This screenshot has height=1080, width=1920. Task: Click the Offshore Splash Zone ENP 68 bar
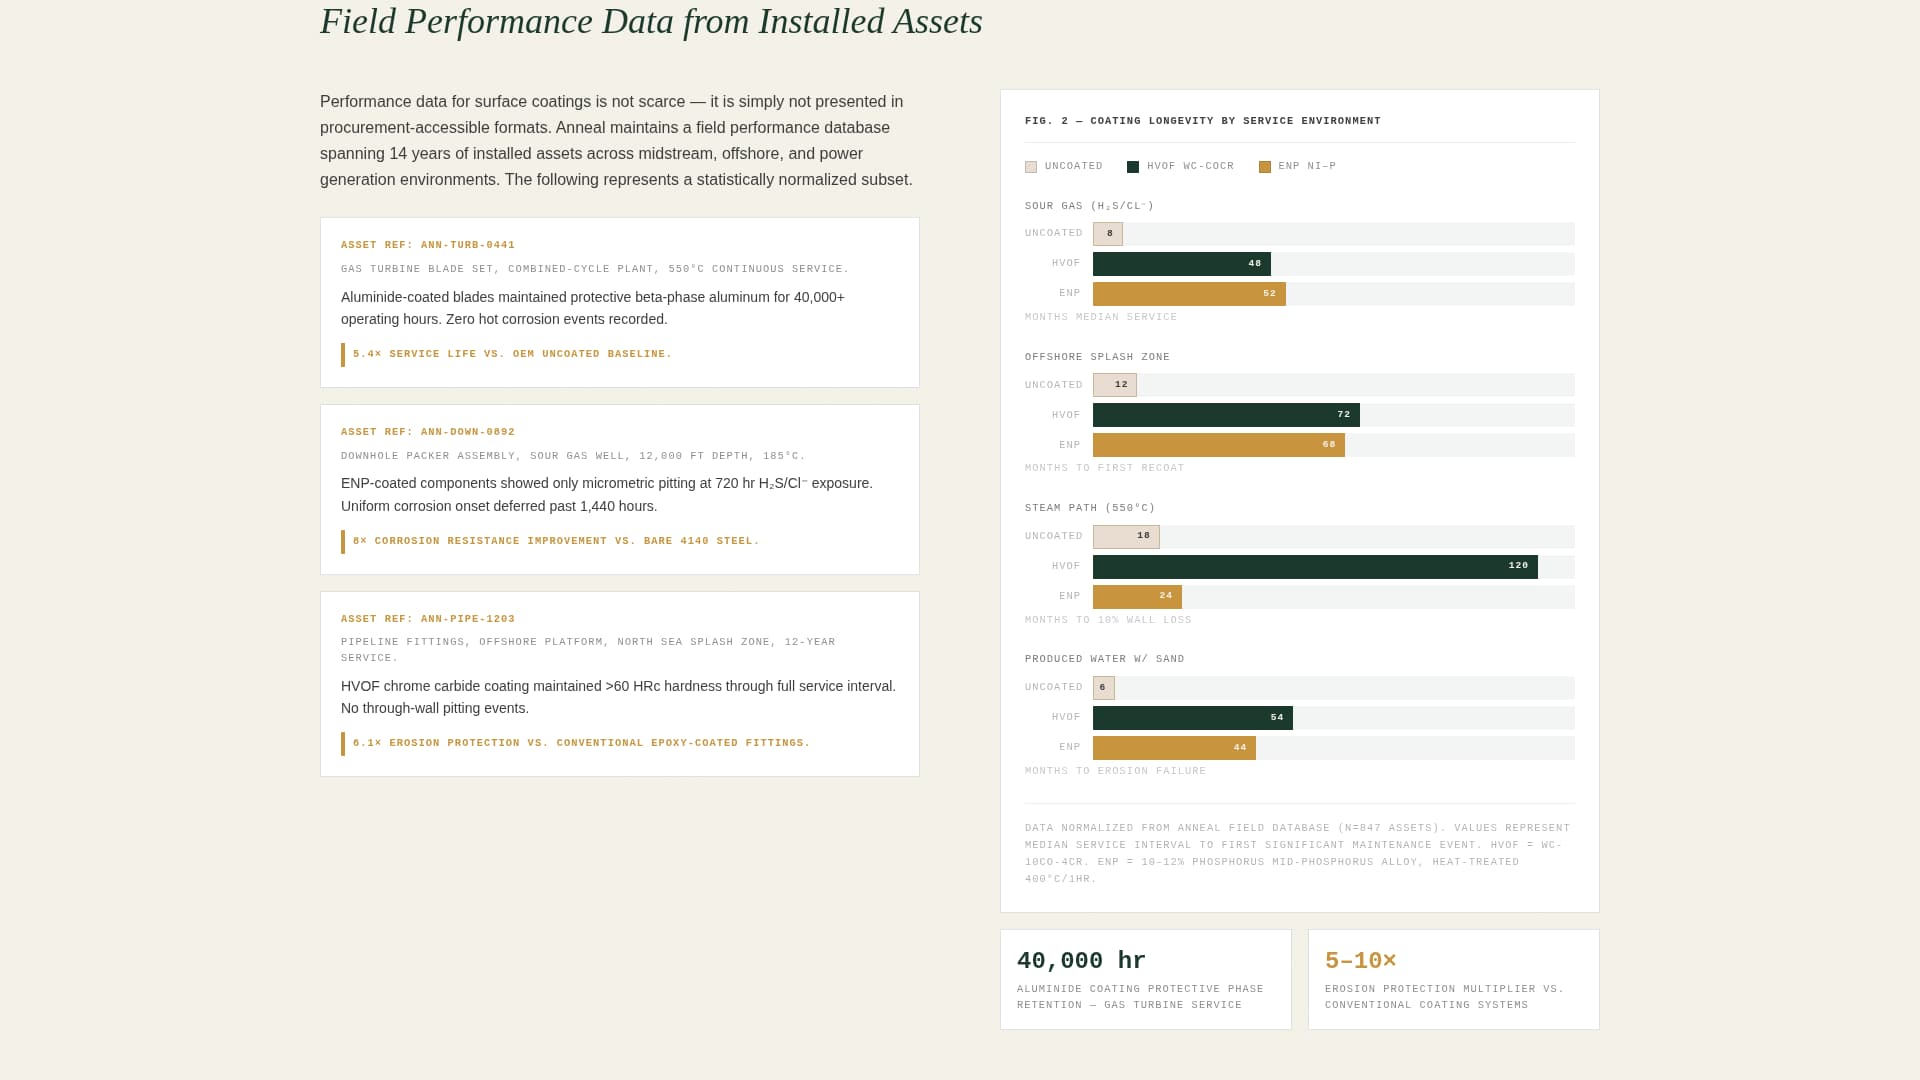pyautogui.click(x=1218, y=445)
